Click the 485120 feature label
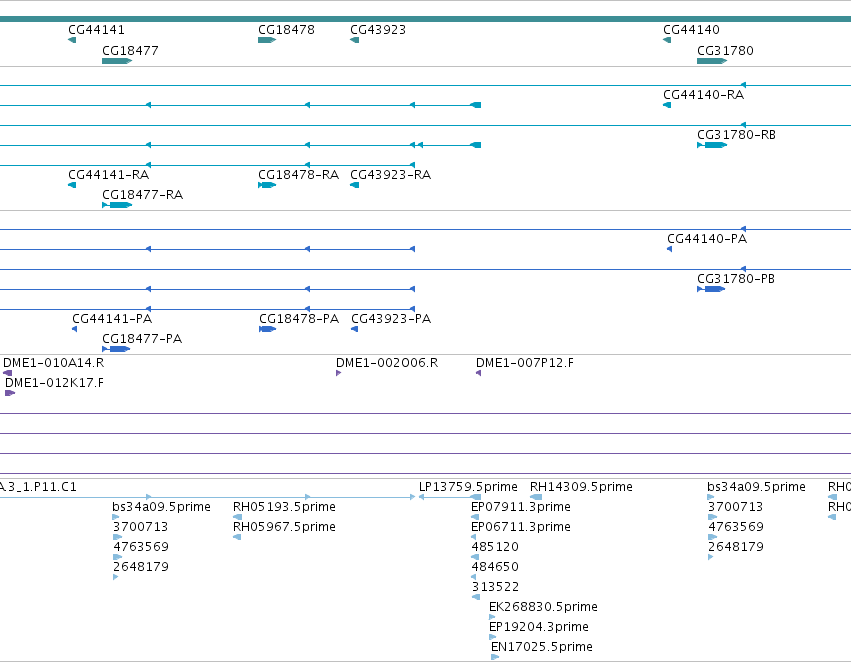 click(x=495, y=547)
